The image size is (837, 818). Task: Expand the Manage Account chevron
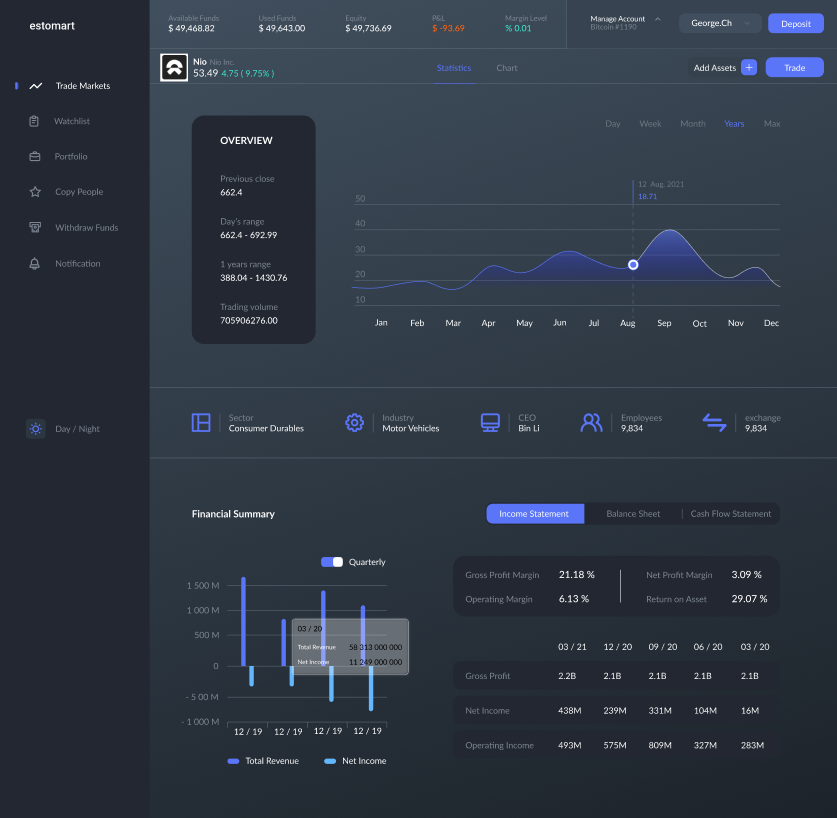pyautogui.click(x=657, y=19)
